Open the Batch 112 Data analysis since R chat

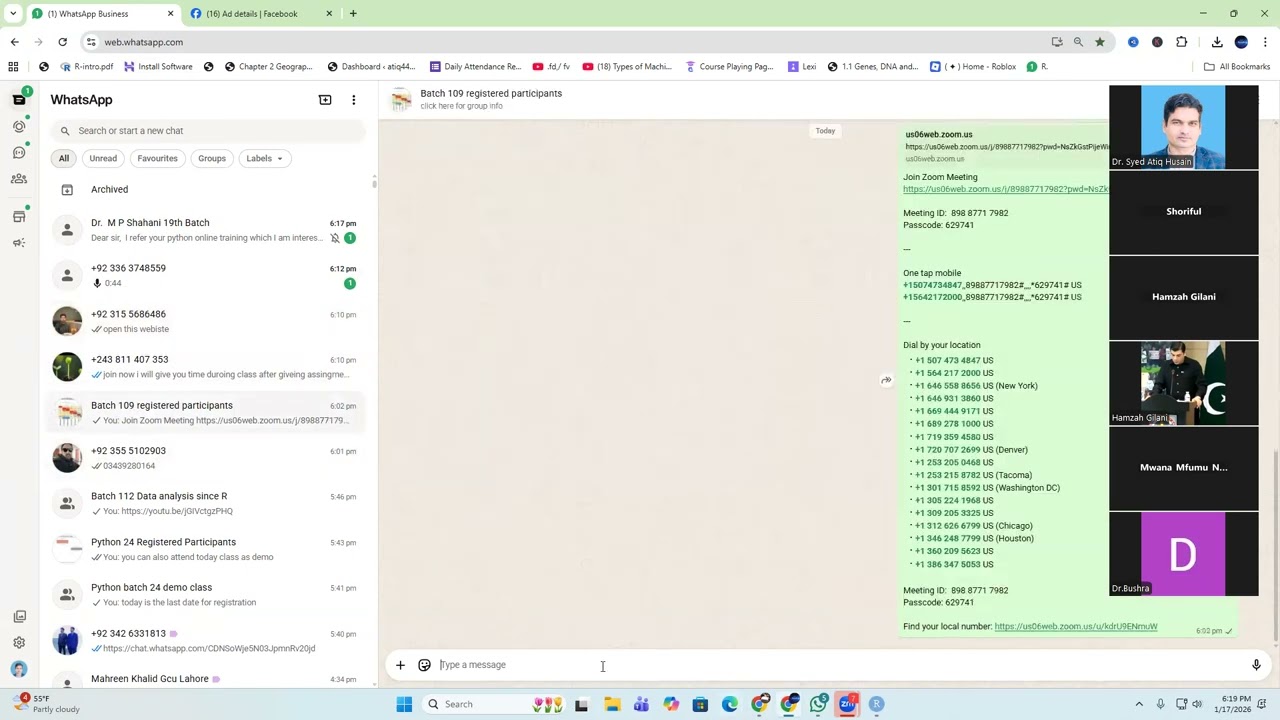(x=205, y=503)
